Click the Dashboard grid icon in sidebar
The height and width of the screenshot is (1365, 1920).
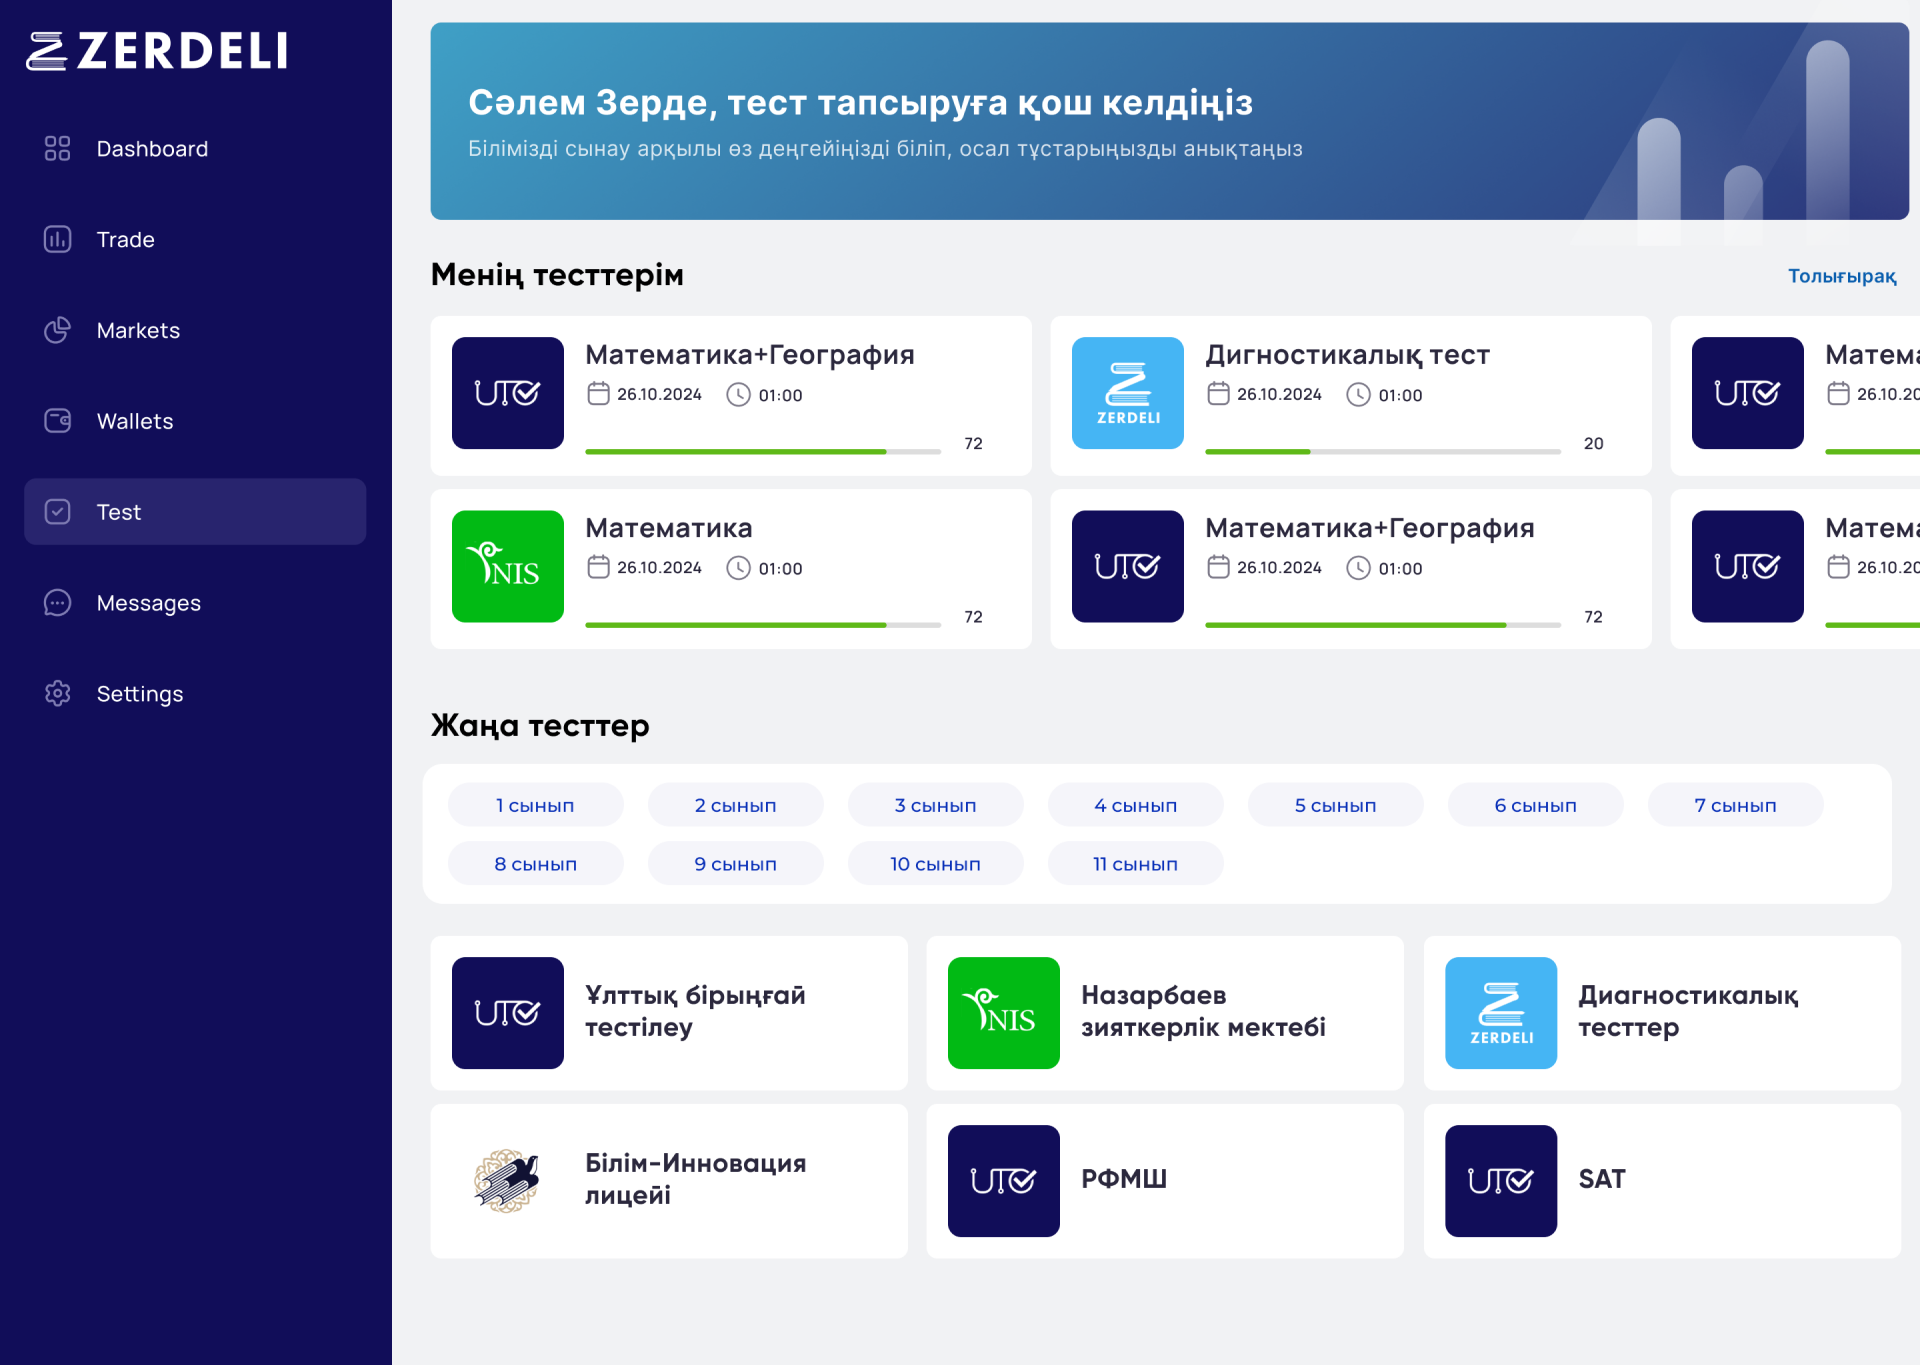point(57,148)
